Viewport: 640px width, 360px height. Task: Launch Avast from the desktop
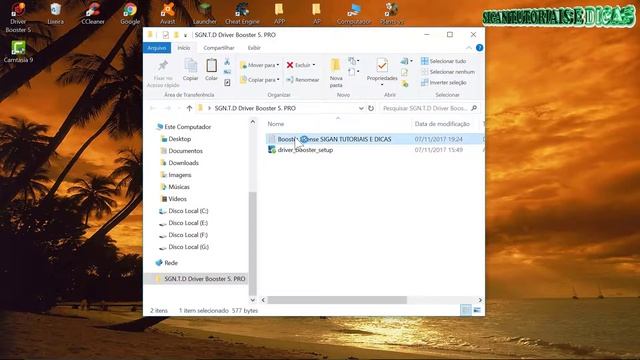point(167,14)
